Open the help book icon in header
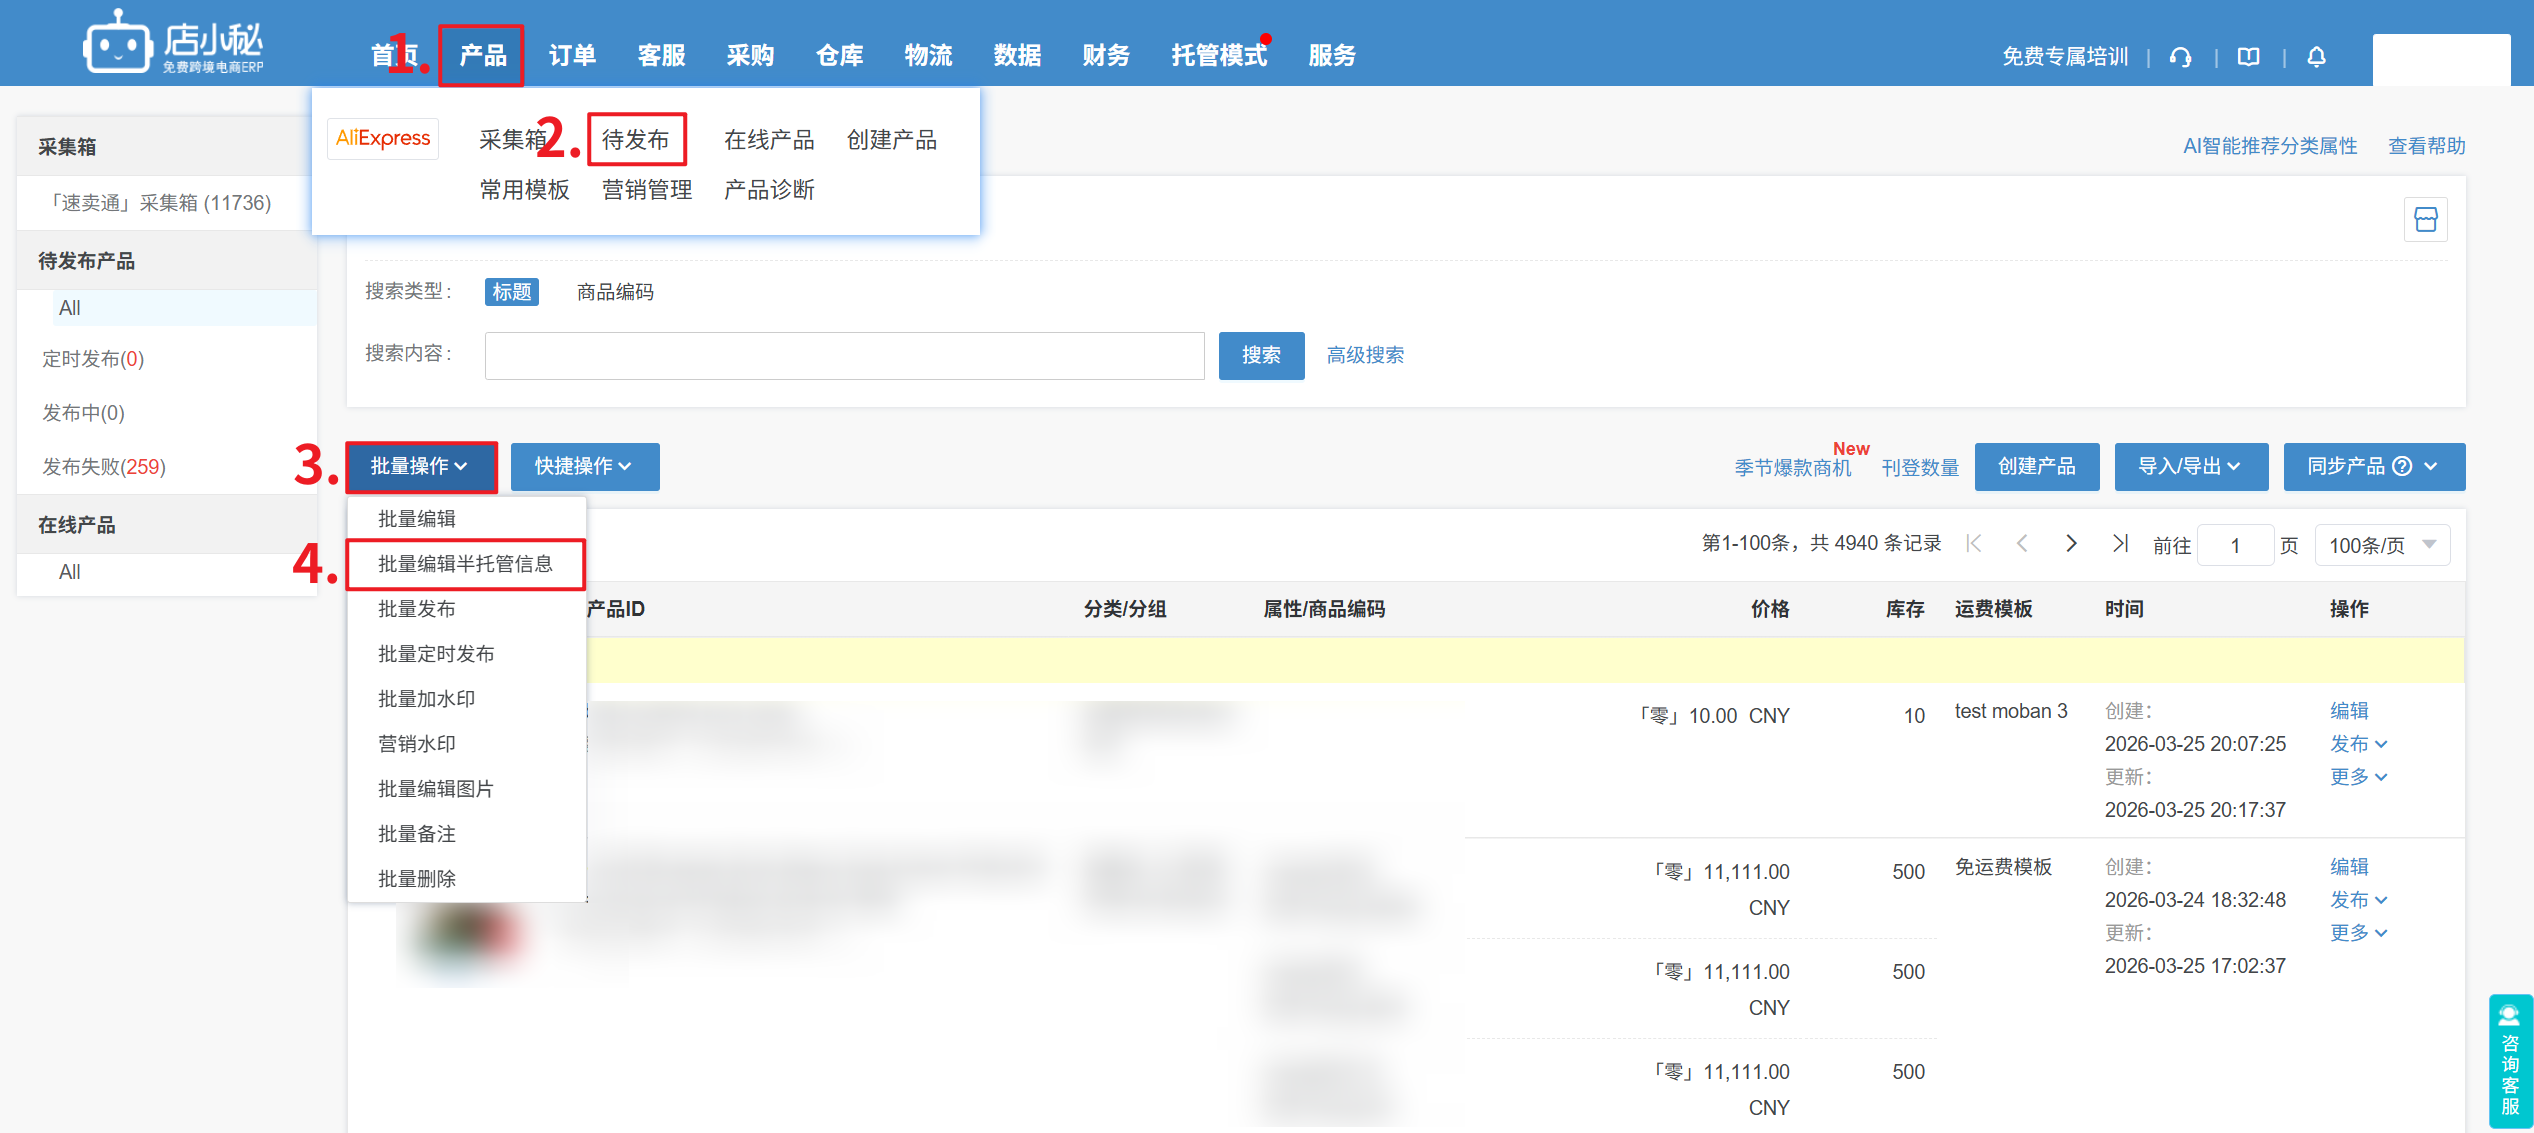 2248,57
